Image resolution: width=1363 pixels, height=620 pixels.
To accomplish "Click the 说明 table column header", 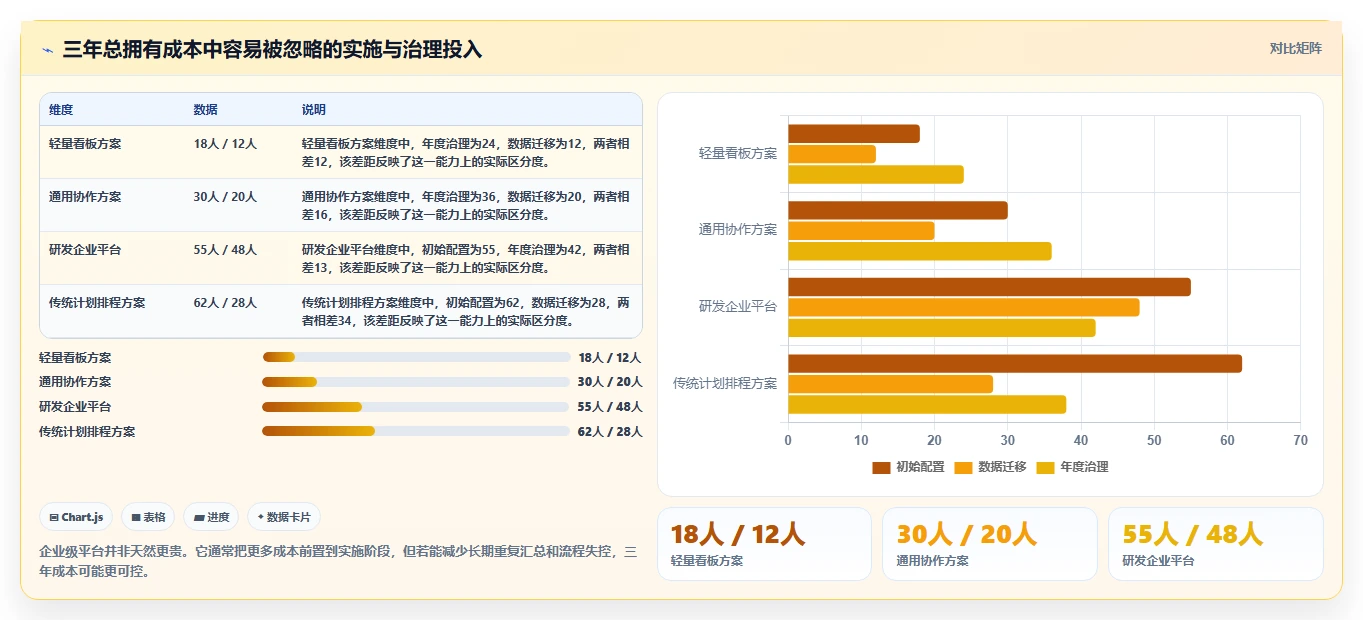I will 314,110.
